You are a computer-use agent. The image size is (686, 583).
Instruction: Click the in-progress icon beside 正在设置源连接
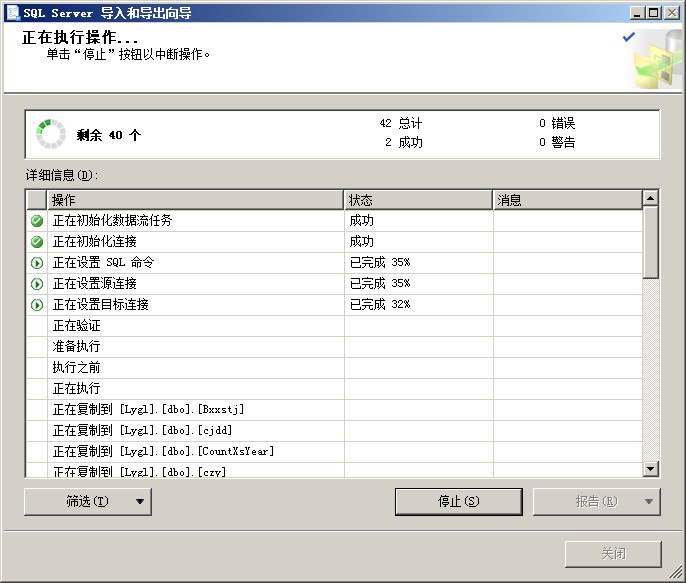click(37, 284)
